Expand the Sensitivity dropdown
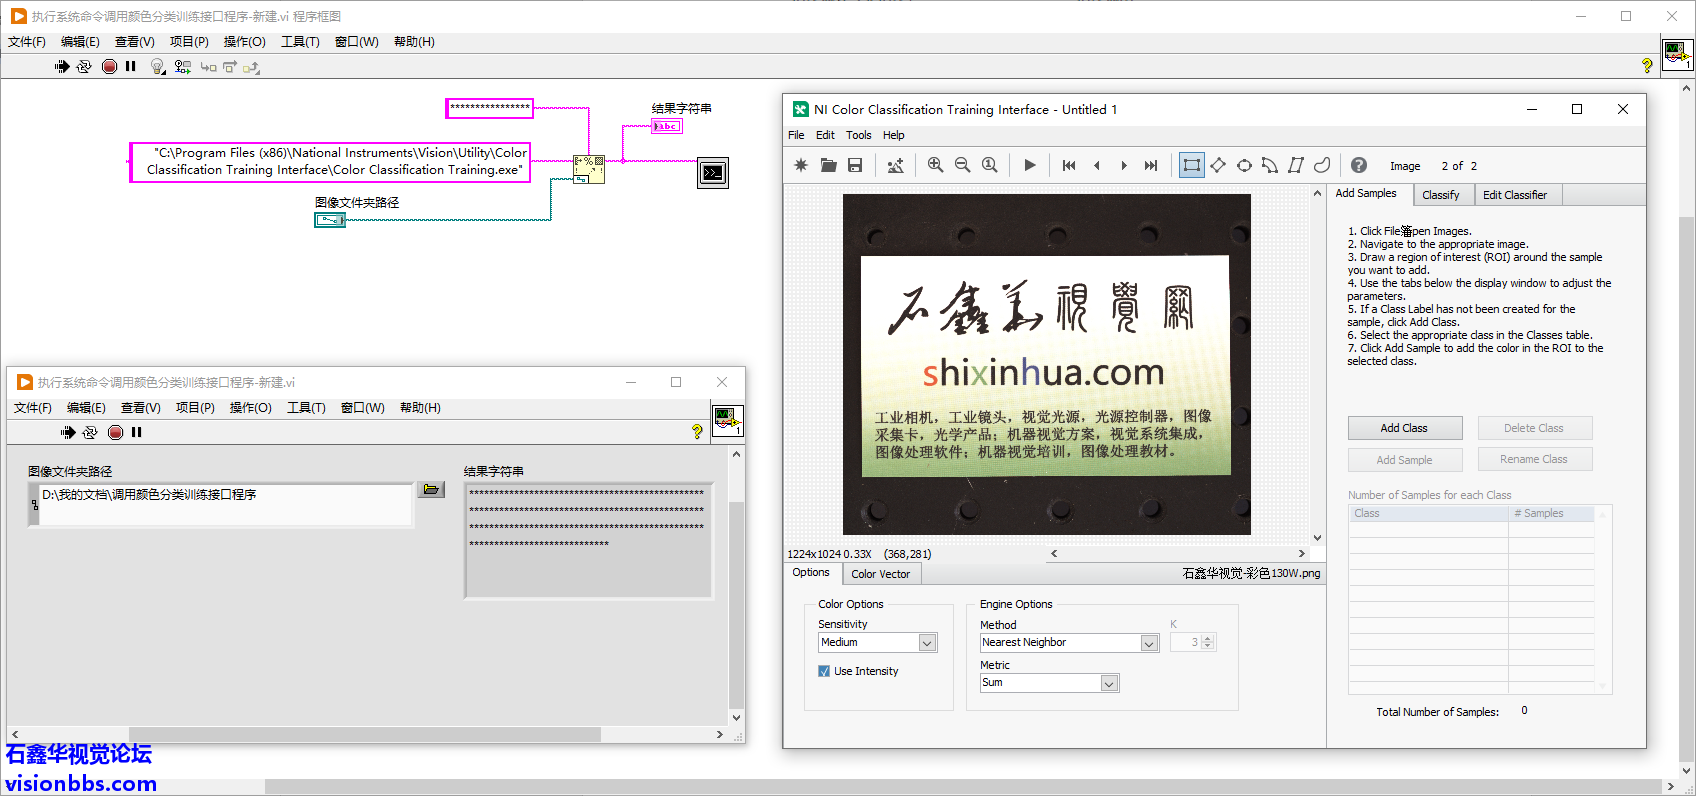This screenshot has width=1696, height=796. point(927,643)
